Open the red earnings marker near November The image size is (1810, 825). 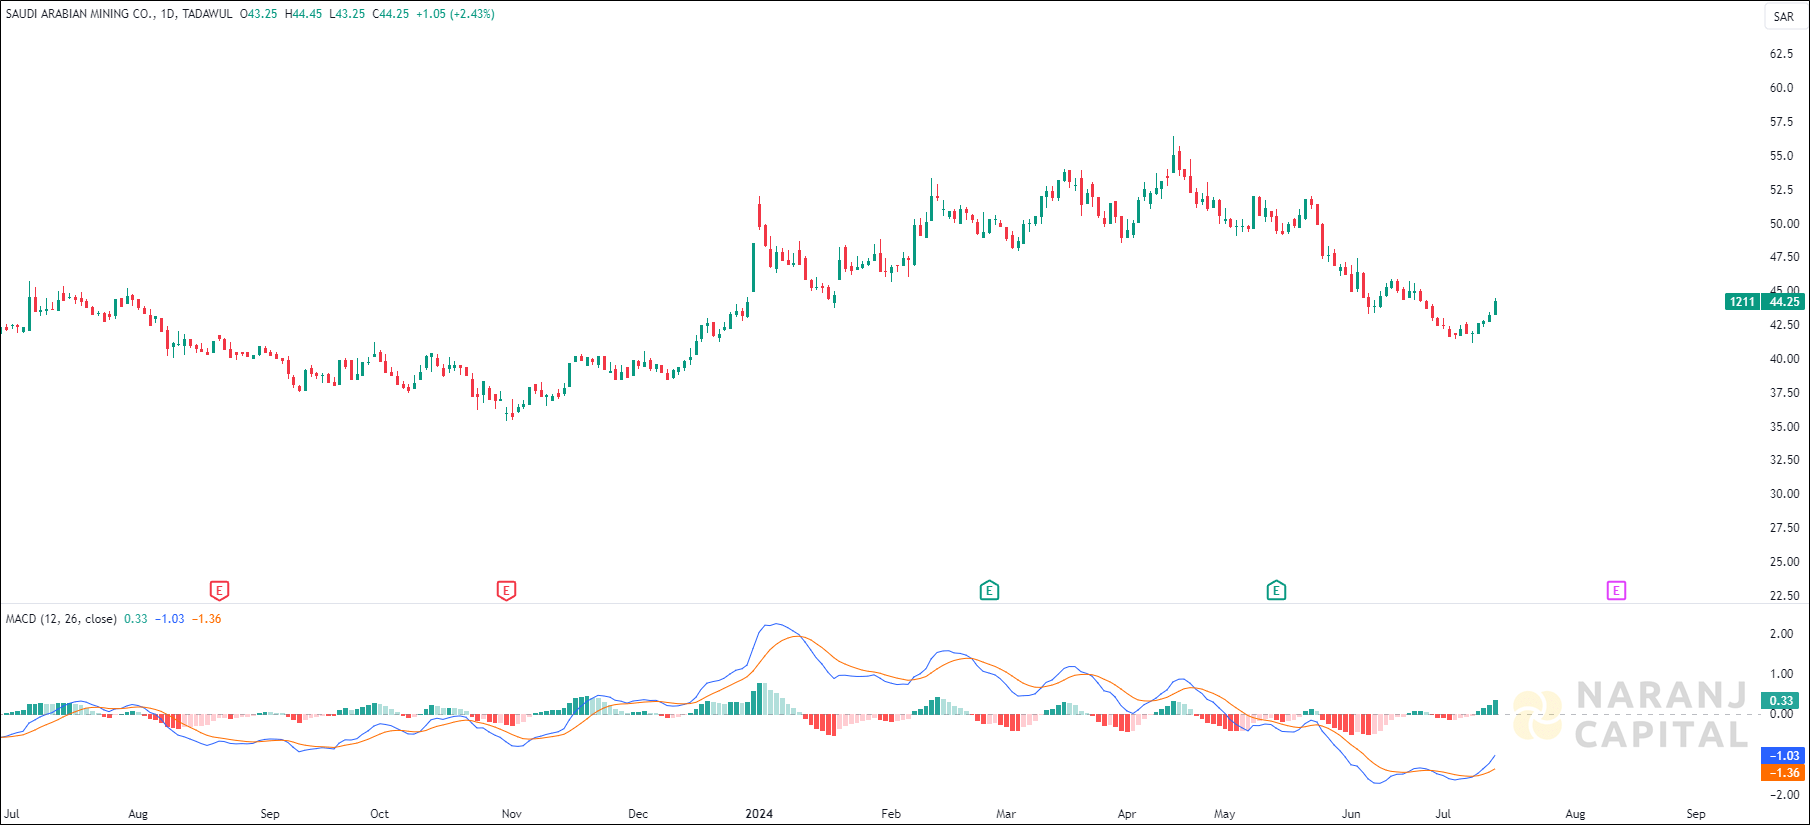506,591
